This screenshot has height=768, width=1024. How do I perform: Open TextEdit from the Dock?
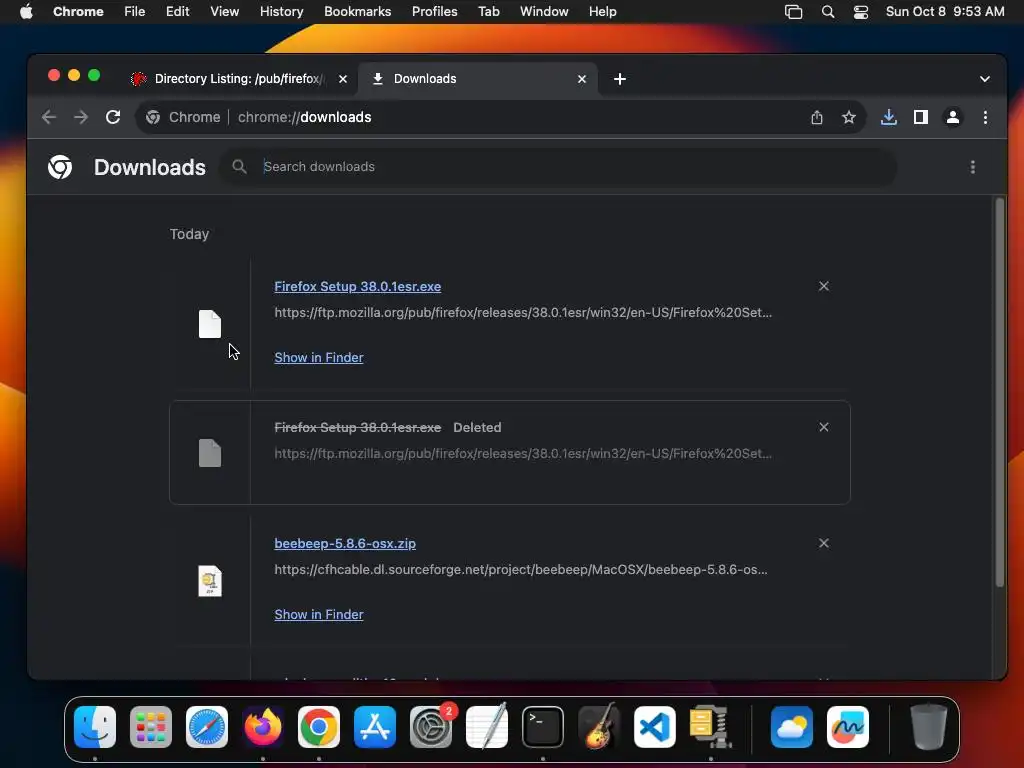click(x=487, y=727)
